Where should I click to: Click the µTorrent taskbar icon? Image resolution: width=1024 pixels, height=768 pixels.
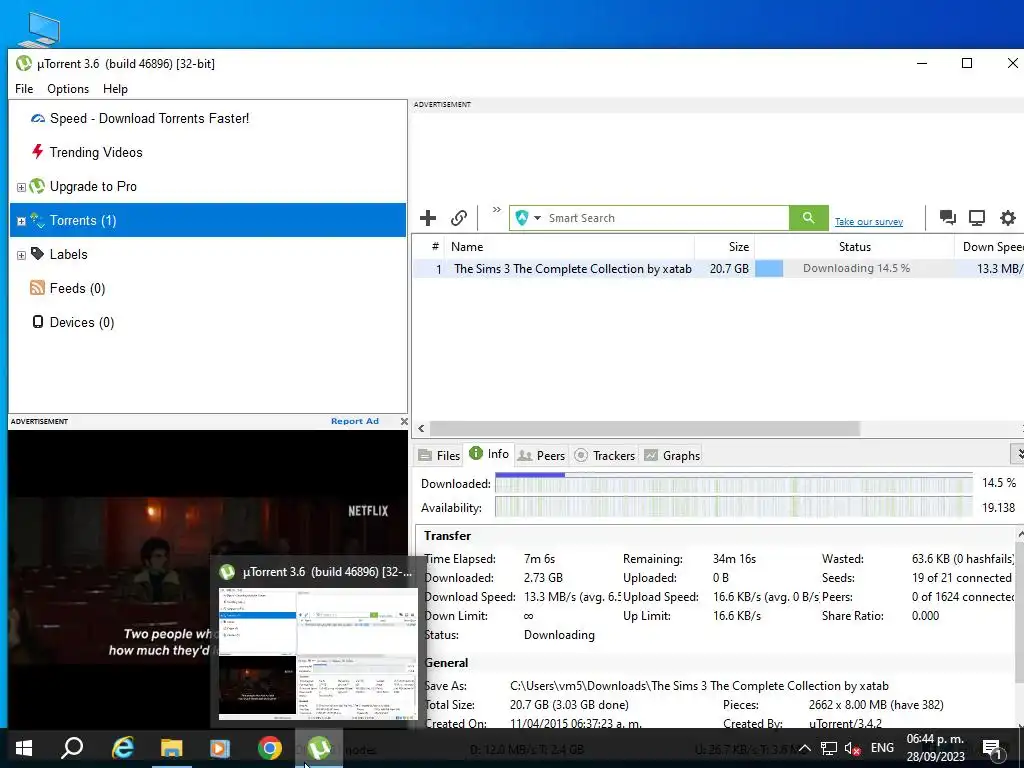click(x=319, y=748)
